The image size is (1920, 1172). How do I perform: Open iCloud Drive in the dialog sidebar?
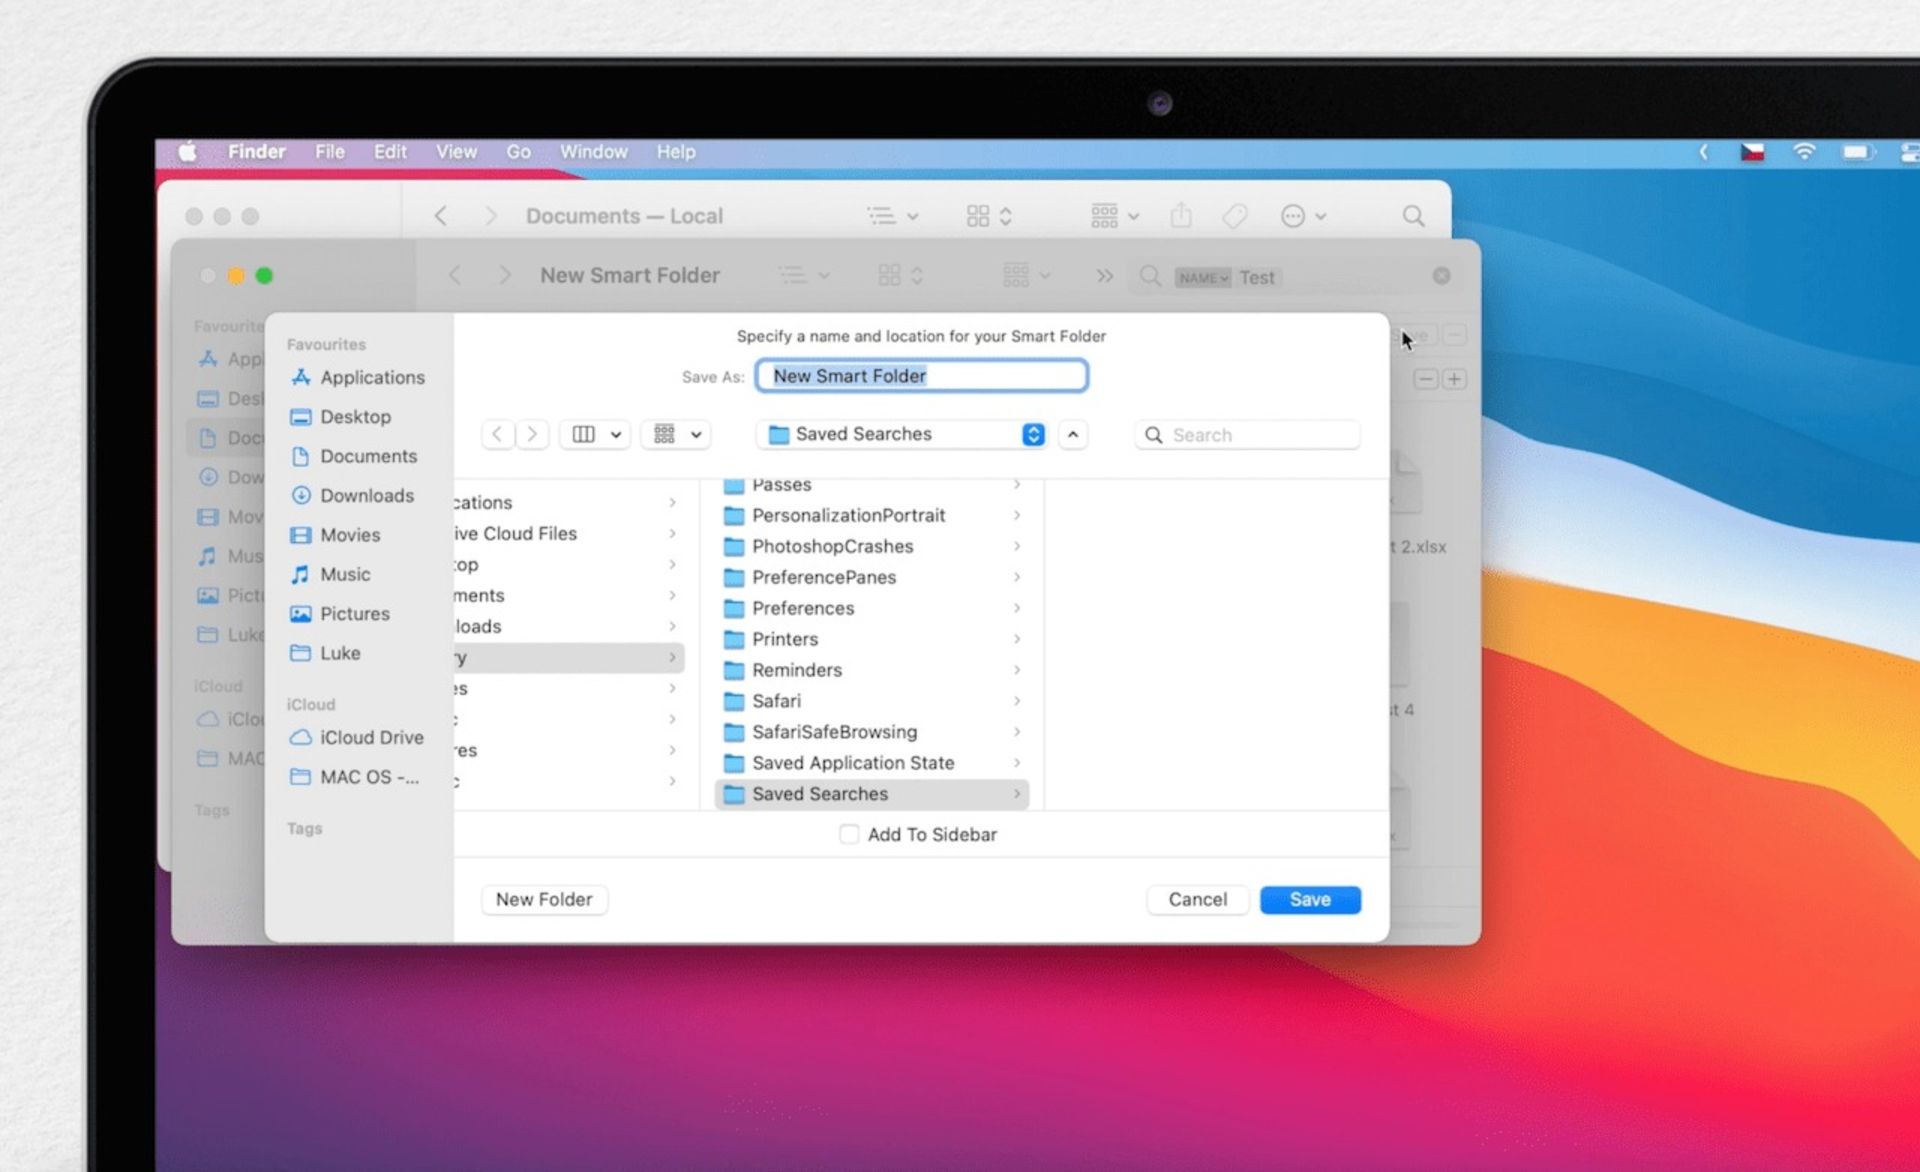(371, 737)
